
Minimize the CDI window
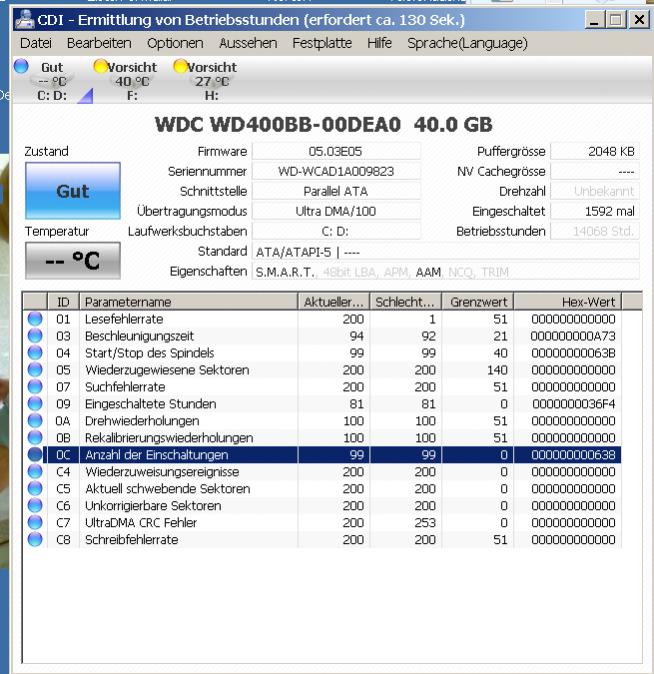tap(594, 20)
